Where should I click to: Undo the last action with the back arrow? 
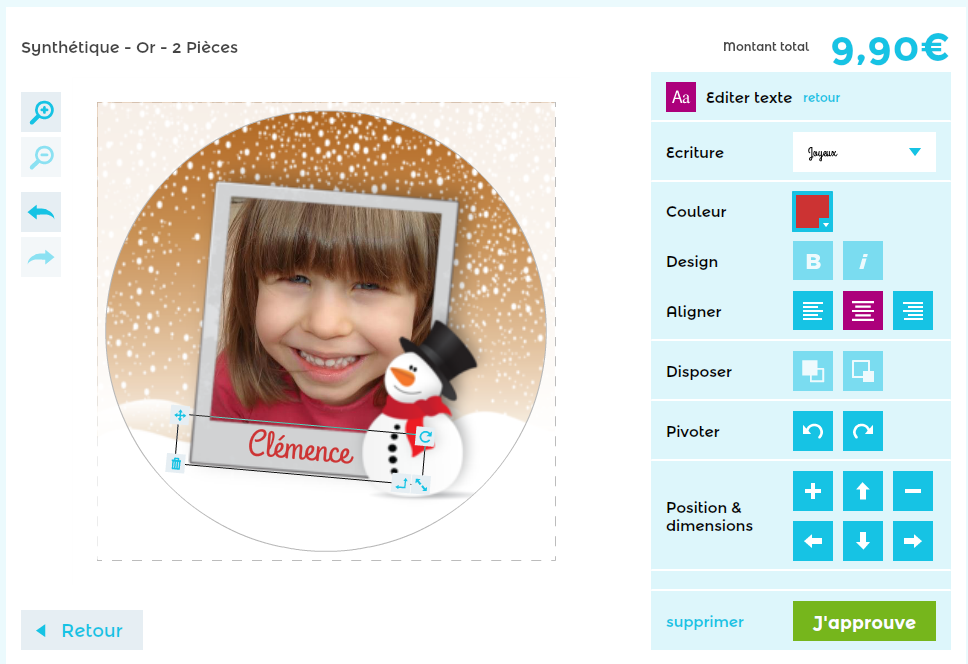click(41, 212)
